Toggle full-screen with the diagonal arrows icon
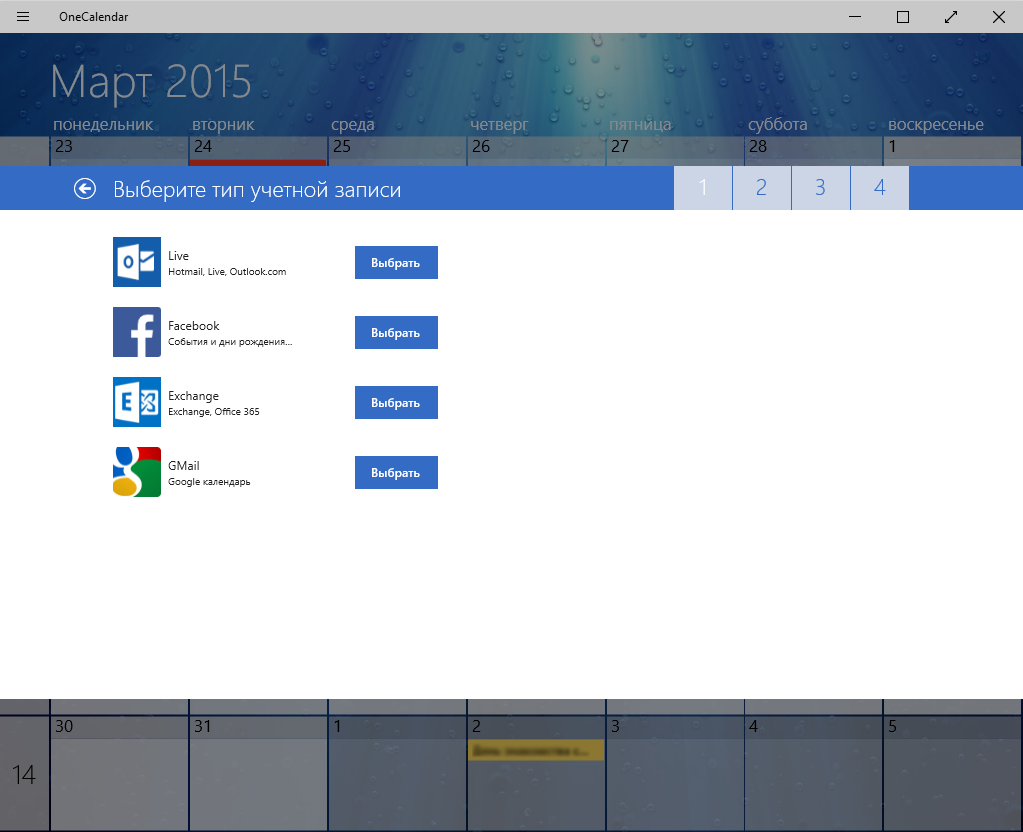The width and height of the screenshot is (1023, 832). point(951,17)
